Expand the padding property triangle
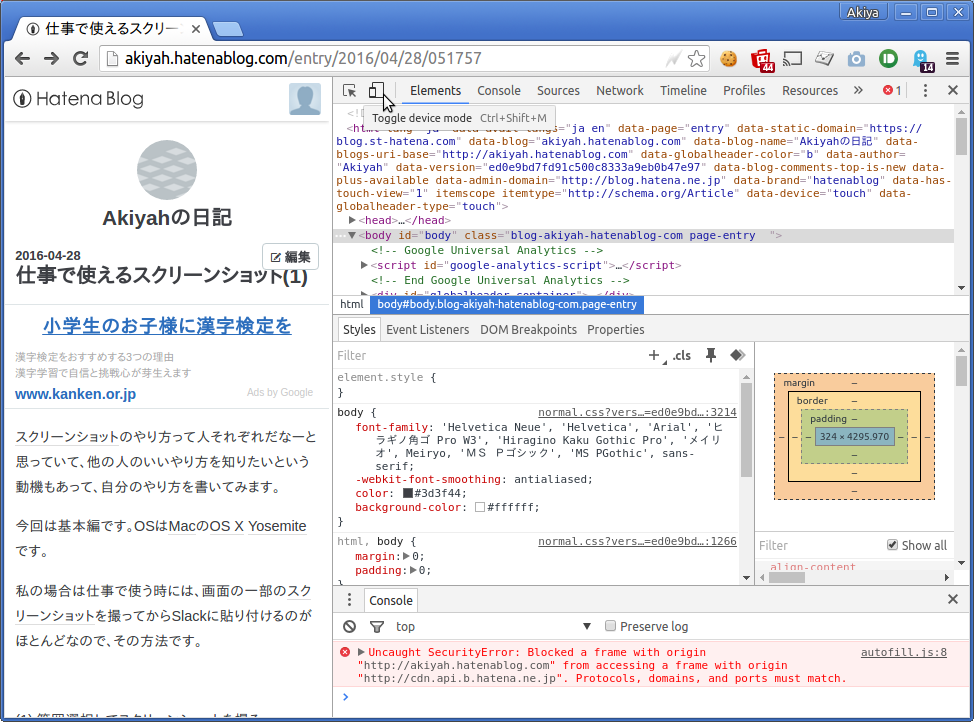 (x=413, y=570)
